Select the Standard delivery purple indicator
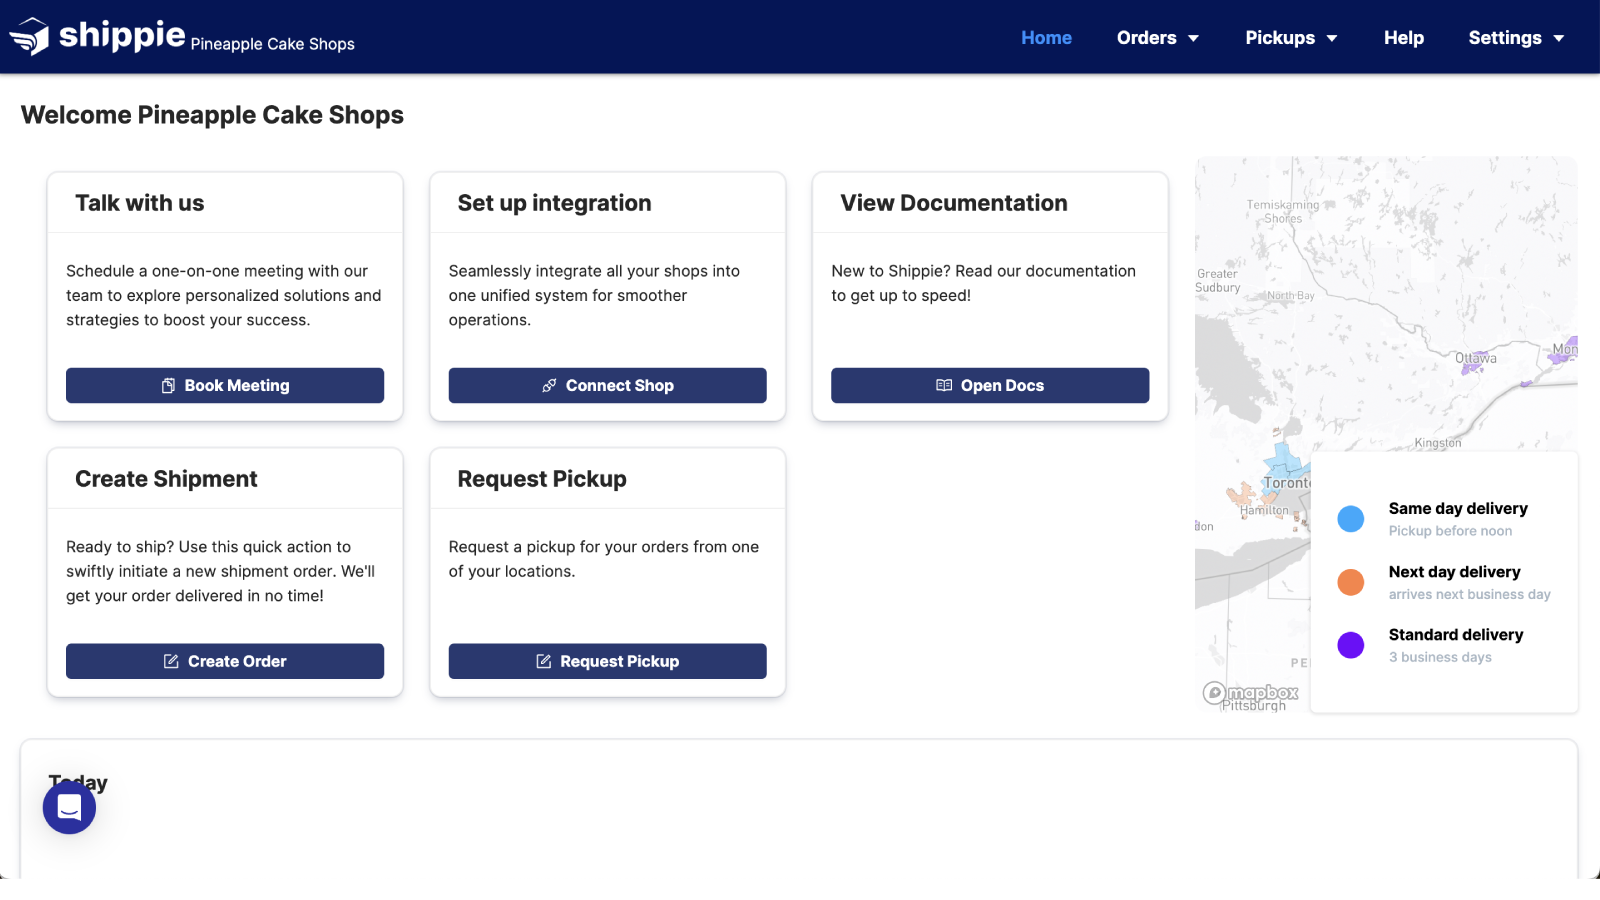This screenshot has height=900, width=1600. pyautogui.click(x=1350, y=645)
